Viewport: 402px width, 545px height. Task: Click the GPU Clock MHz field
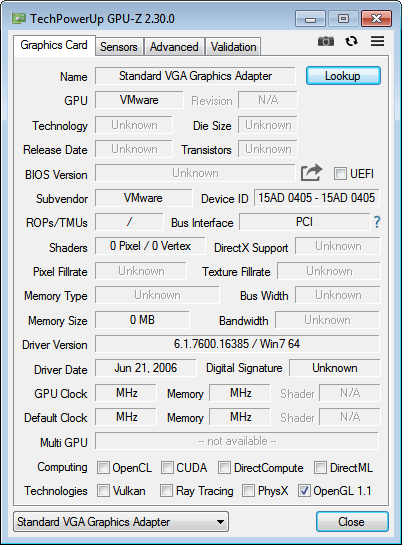coord(126,393)
